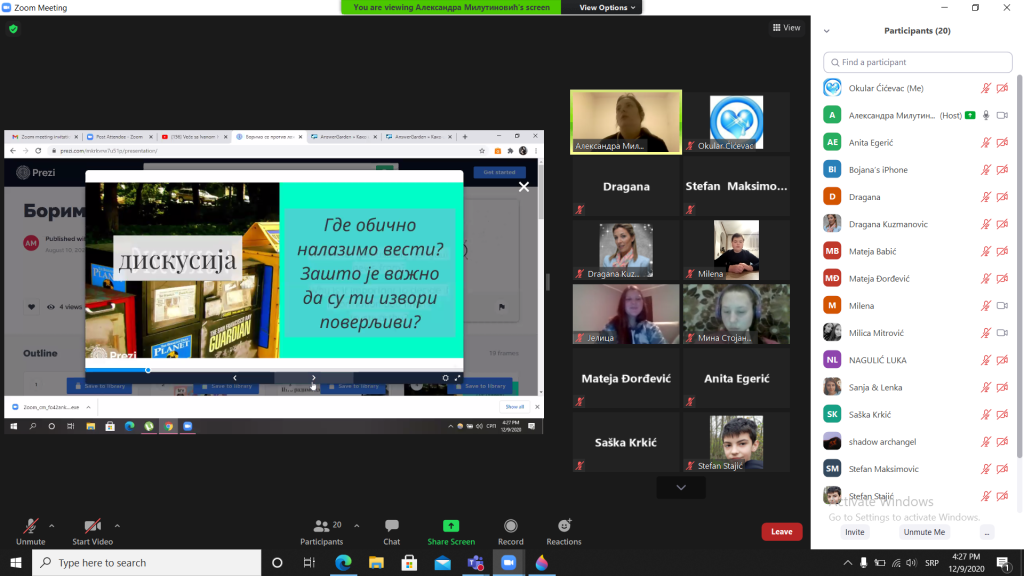Open Microsoft Edge from the taskbar
Screen dimensions: 1024x576
coord(341,563)
